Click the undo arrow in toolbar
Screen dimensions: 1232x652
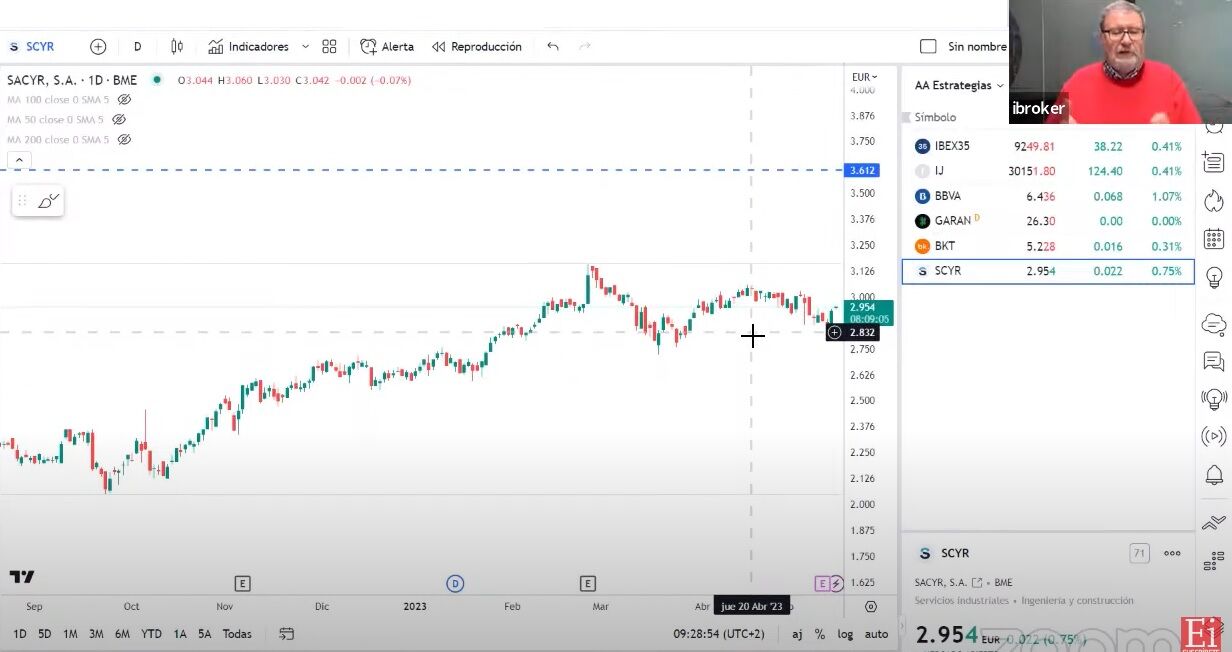(x=553, y=47)
